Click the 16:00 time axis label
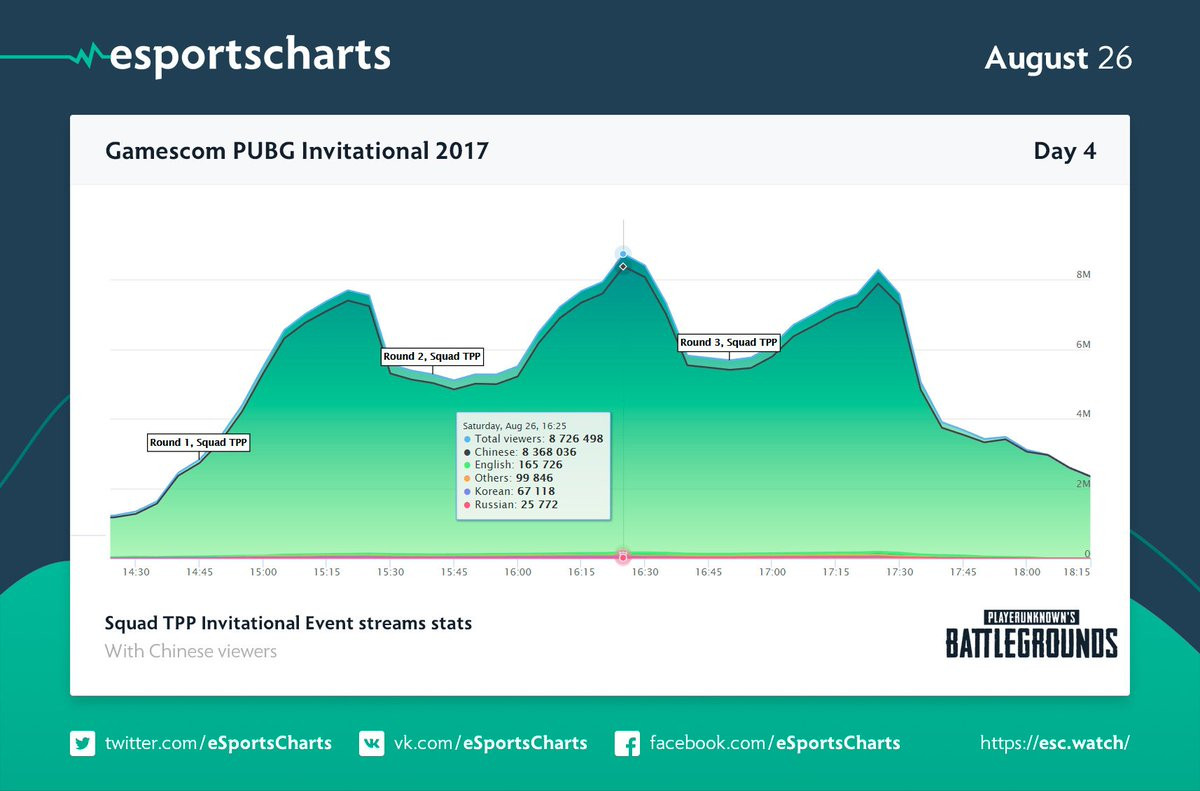This screenshot has height=791, width=1200. coord(518,572)
